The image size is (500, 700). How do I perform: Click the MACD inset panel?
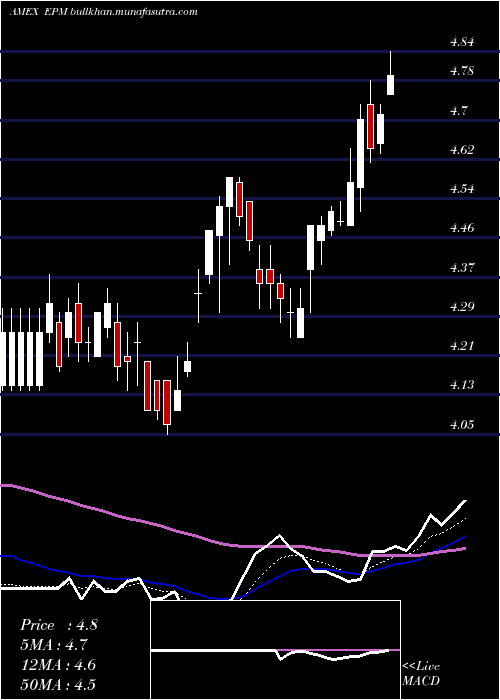[x=275, y=650]
